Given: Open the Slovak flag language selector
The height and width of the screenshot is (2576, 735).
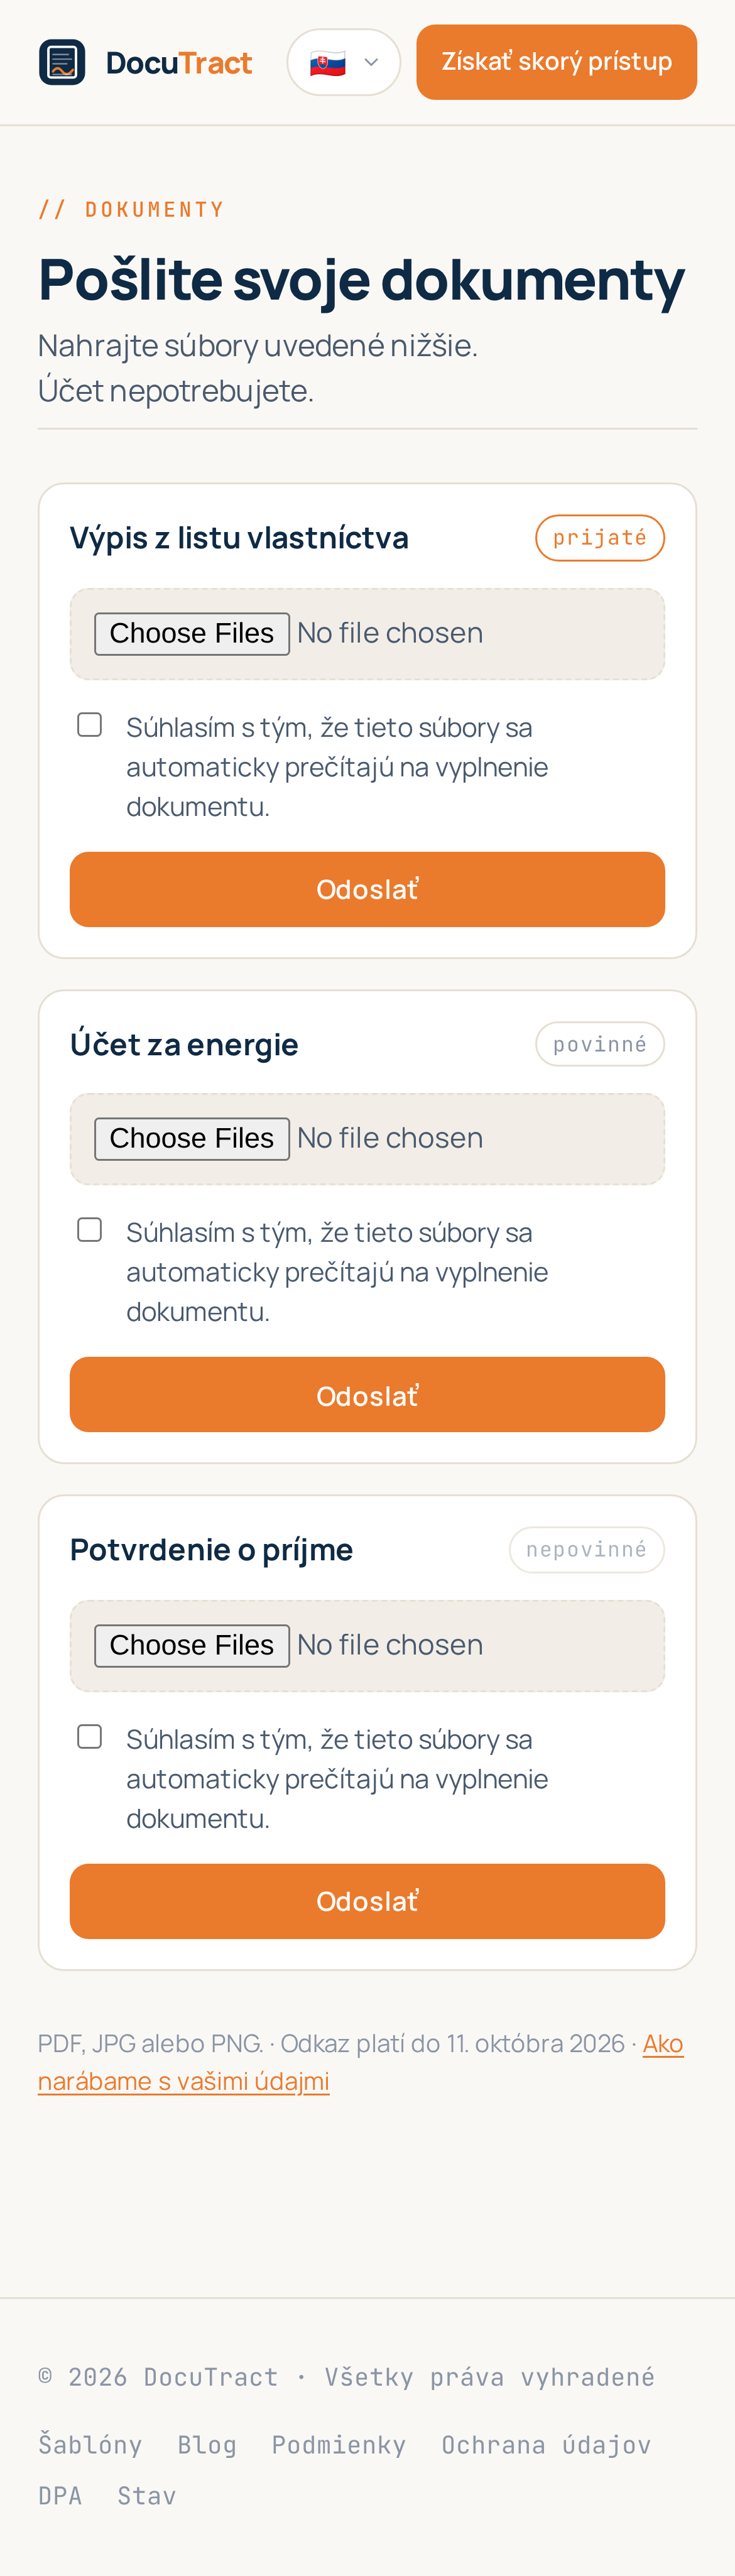Looking at the screenshot, I should pyautogui.click(x=344, y=62).
